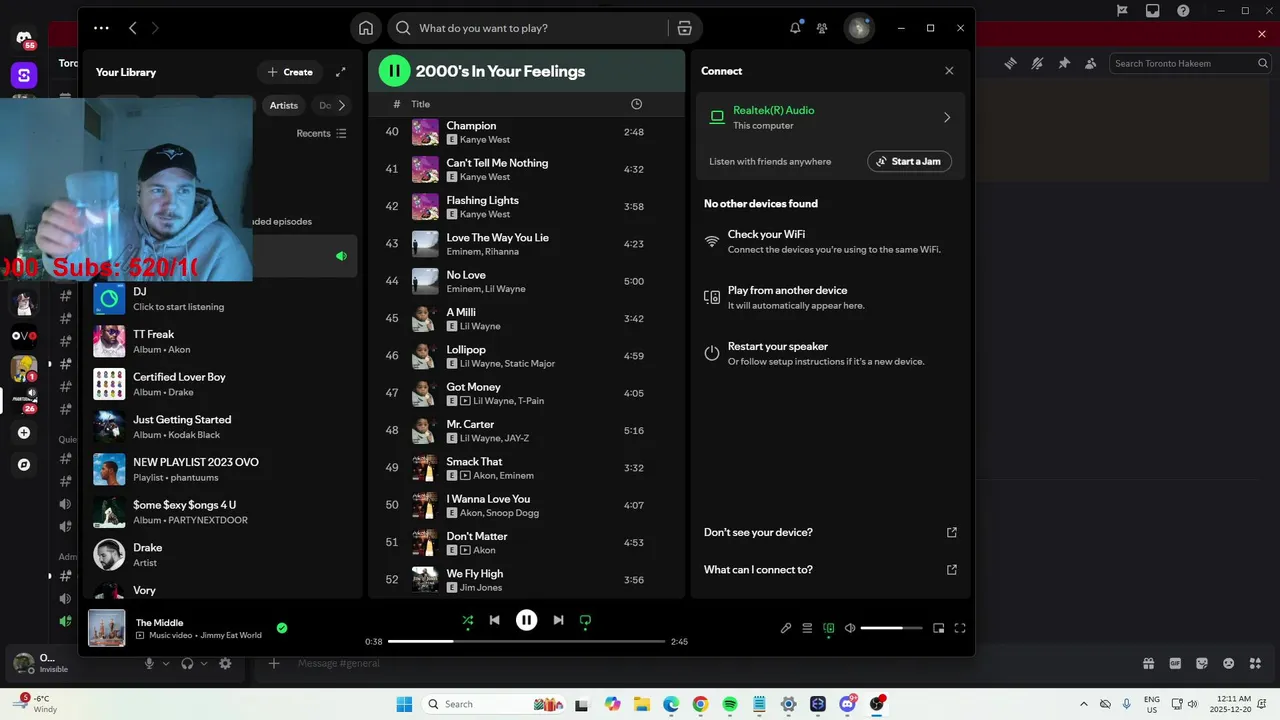Click the song progress bar
This screenshot has height=720, width=1280.
tap(526, 641)
